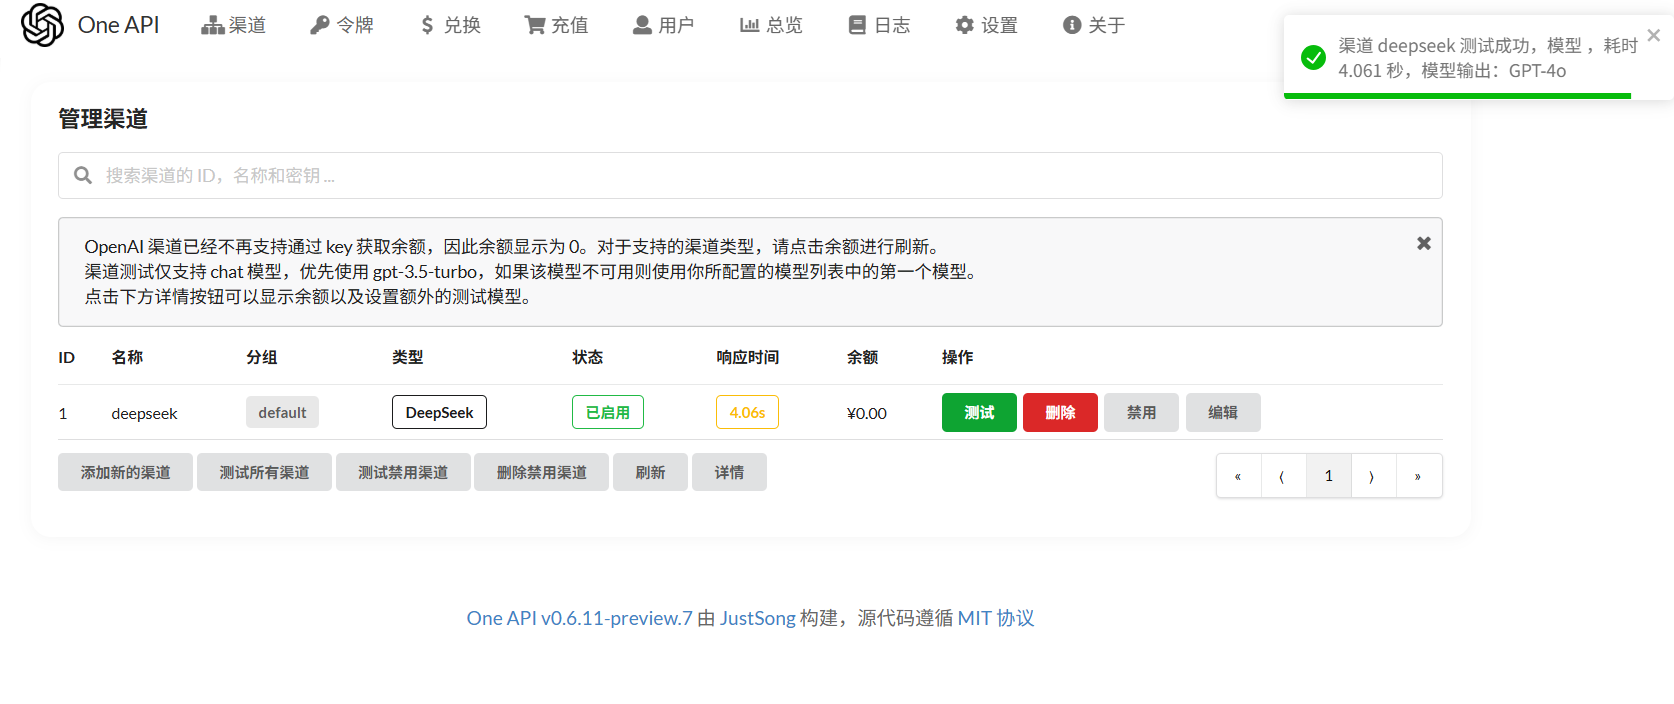Viewport: 1674px width, 704px height.
Task: Disable the deepseek channel with 禁用
Action: pos(1141,412)
